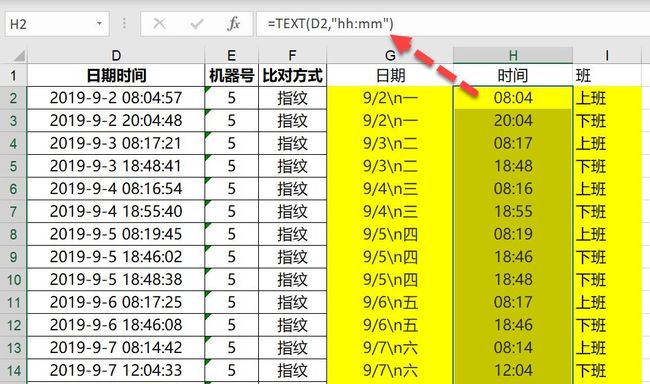Select cell 2019-9-5 18:48:38

coord(116,279)
